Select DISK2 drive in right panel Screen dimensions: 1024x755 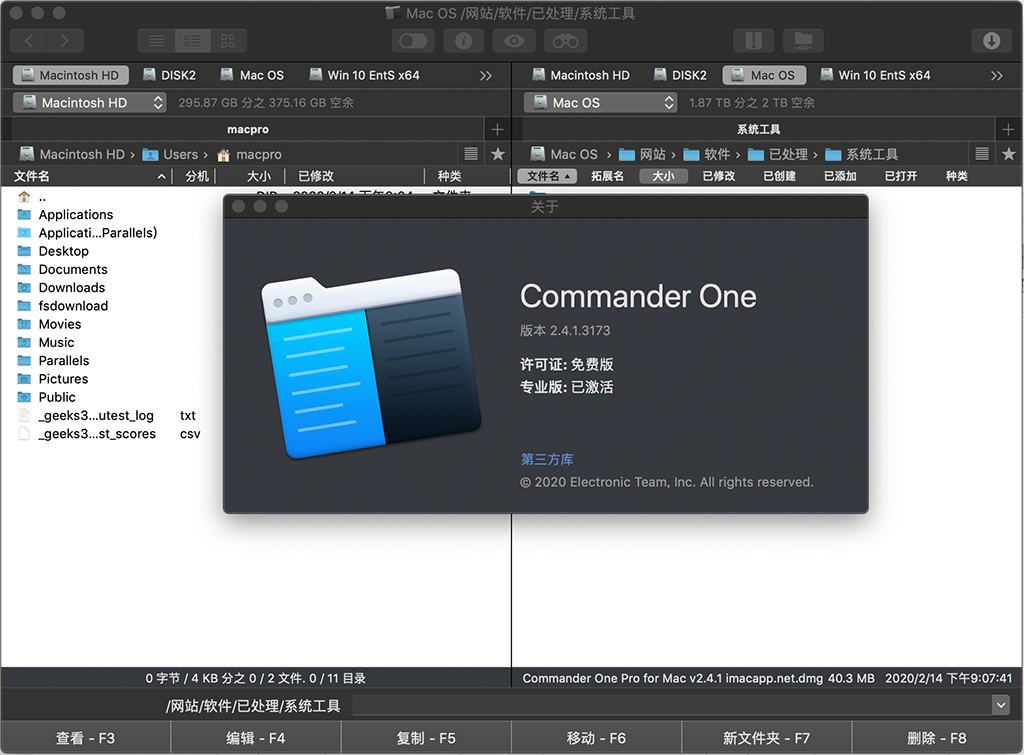point(680,75)
